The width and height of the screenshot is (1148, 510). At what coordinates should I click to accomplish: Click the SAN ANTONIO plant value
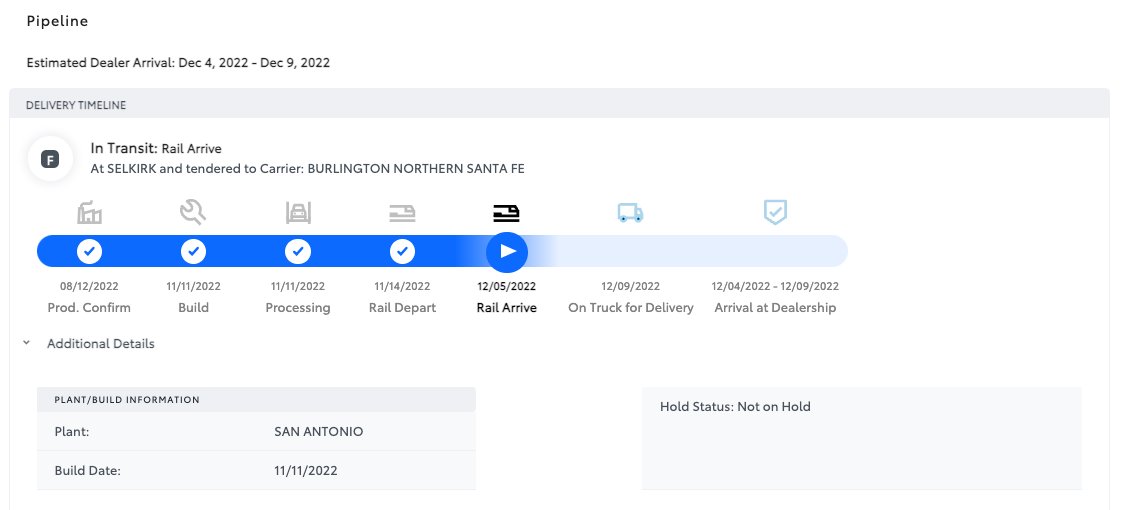click(x=318, y=432)
